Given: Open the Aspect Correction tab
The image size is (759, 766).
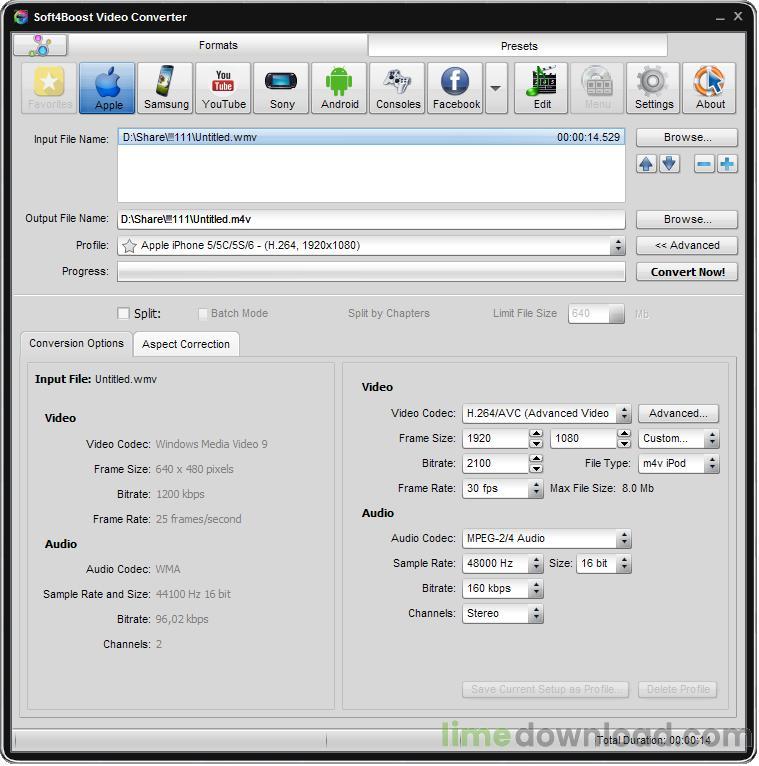Looking at the screenshot, I should click(186, 344).
